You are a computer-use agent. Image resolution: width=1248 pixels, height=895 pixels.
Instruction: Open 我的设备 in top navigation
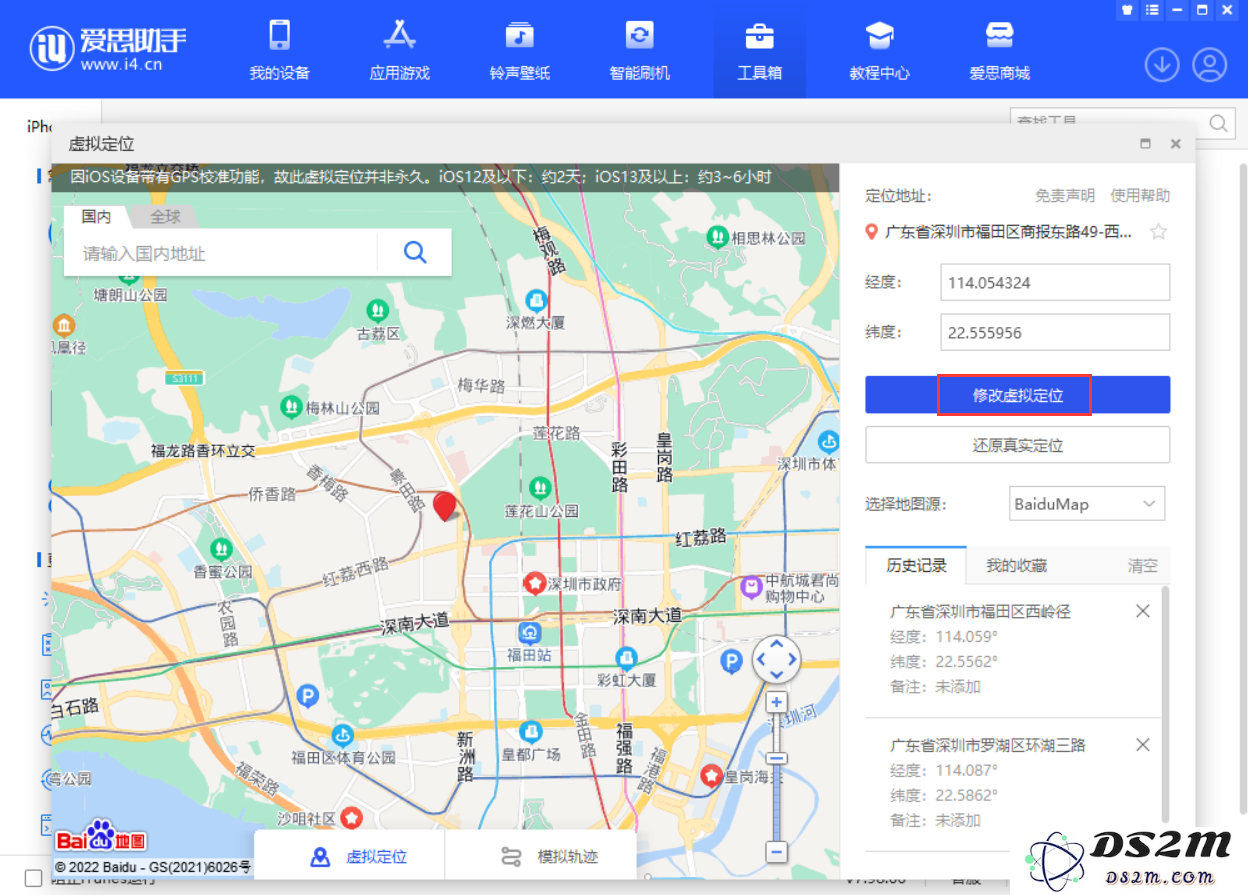click(x=279, y=50)
